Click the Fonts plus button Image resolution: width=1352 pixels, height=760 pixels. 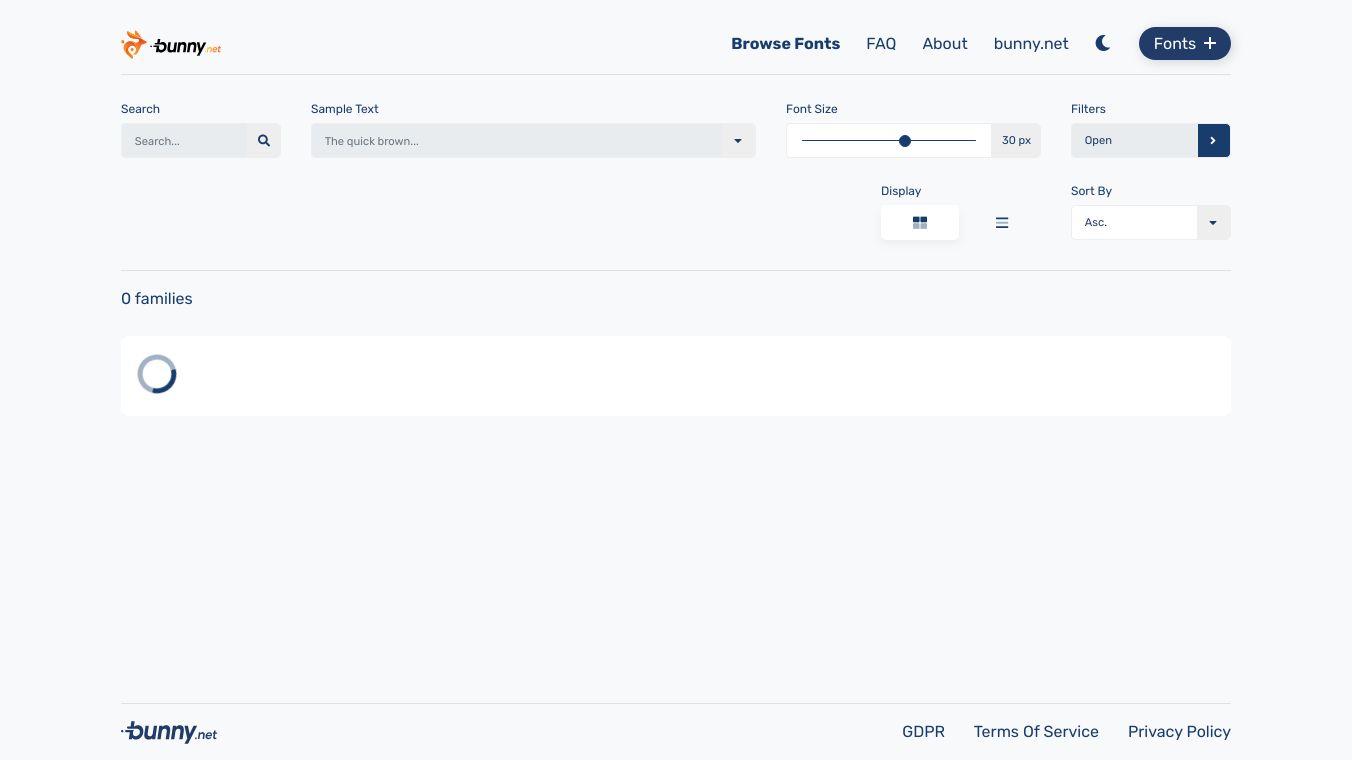(x=1184, y=44)
